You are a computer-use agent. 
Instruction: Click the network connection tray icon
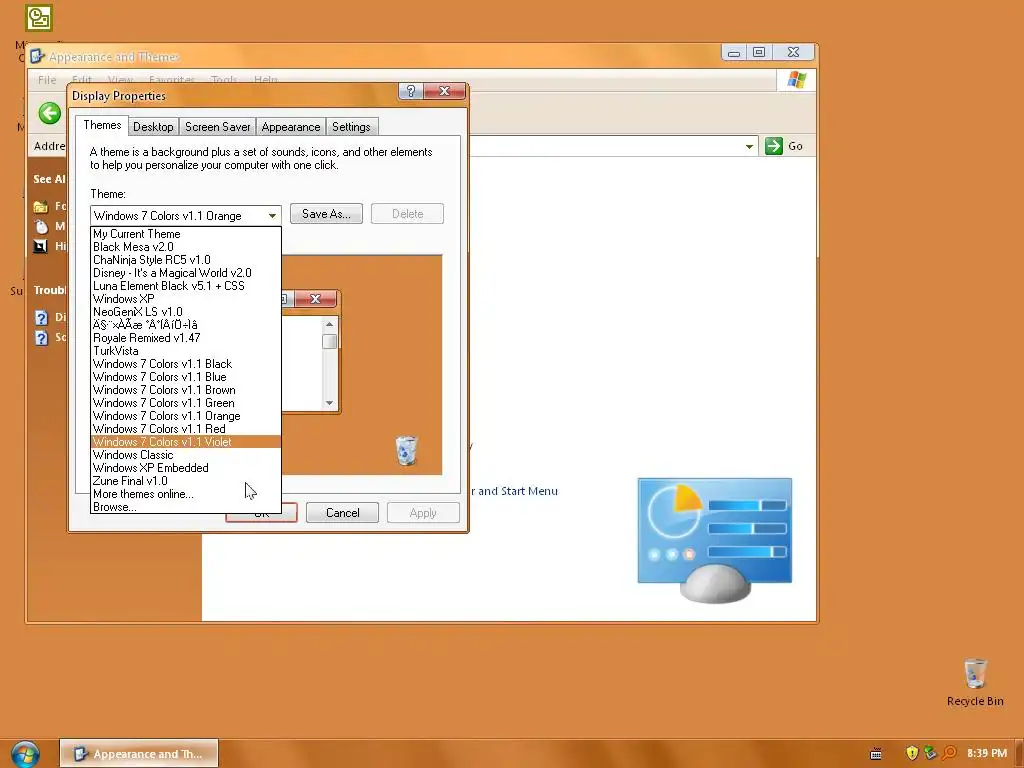(931, 753)
